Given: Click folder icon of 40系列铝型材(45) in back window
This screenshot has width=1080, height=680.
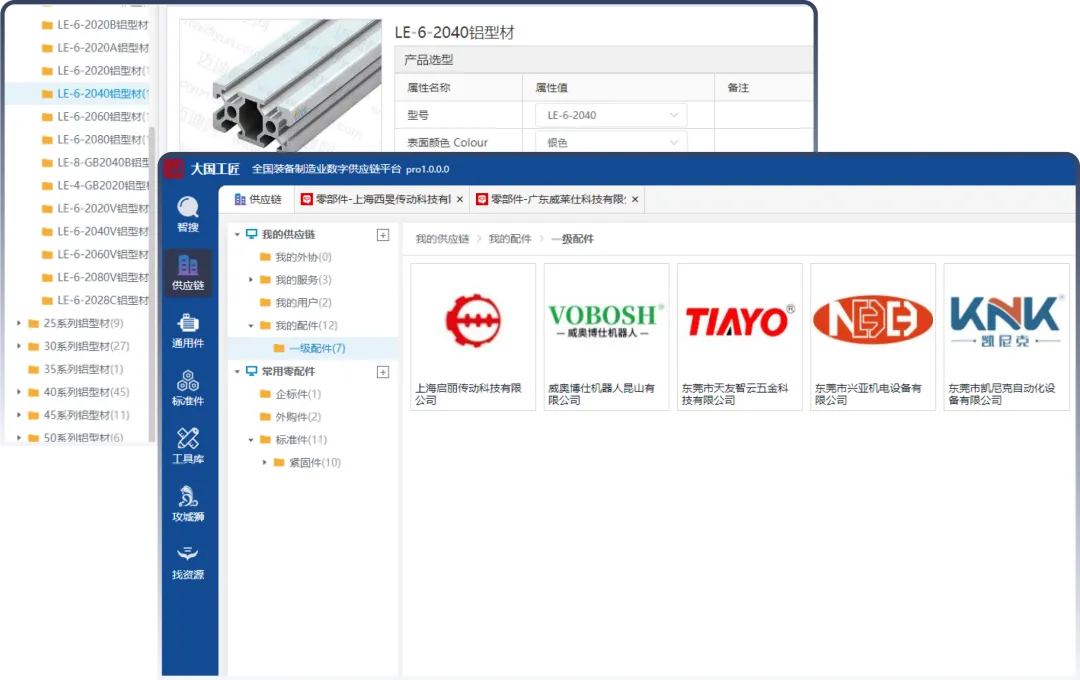Looking at the screenshot, I should [33, 392].
